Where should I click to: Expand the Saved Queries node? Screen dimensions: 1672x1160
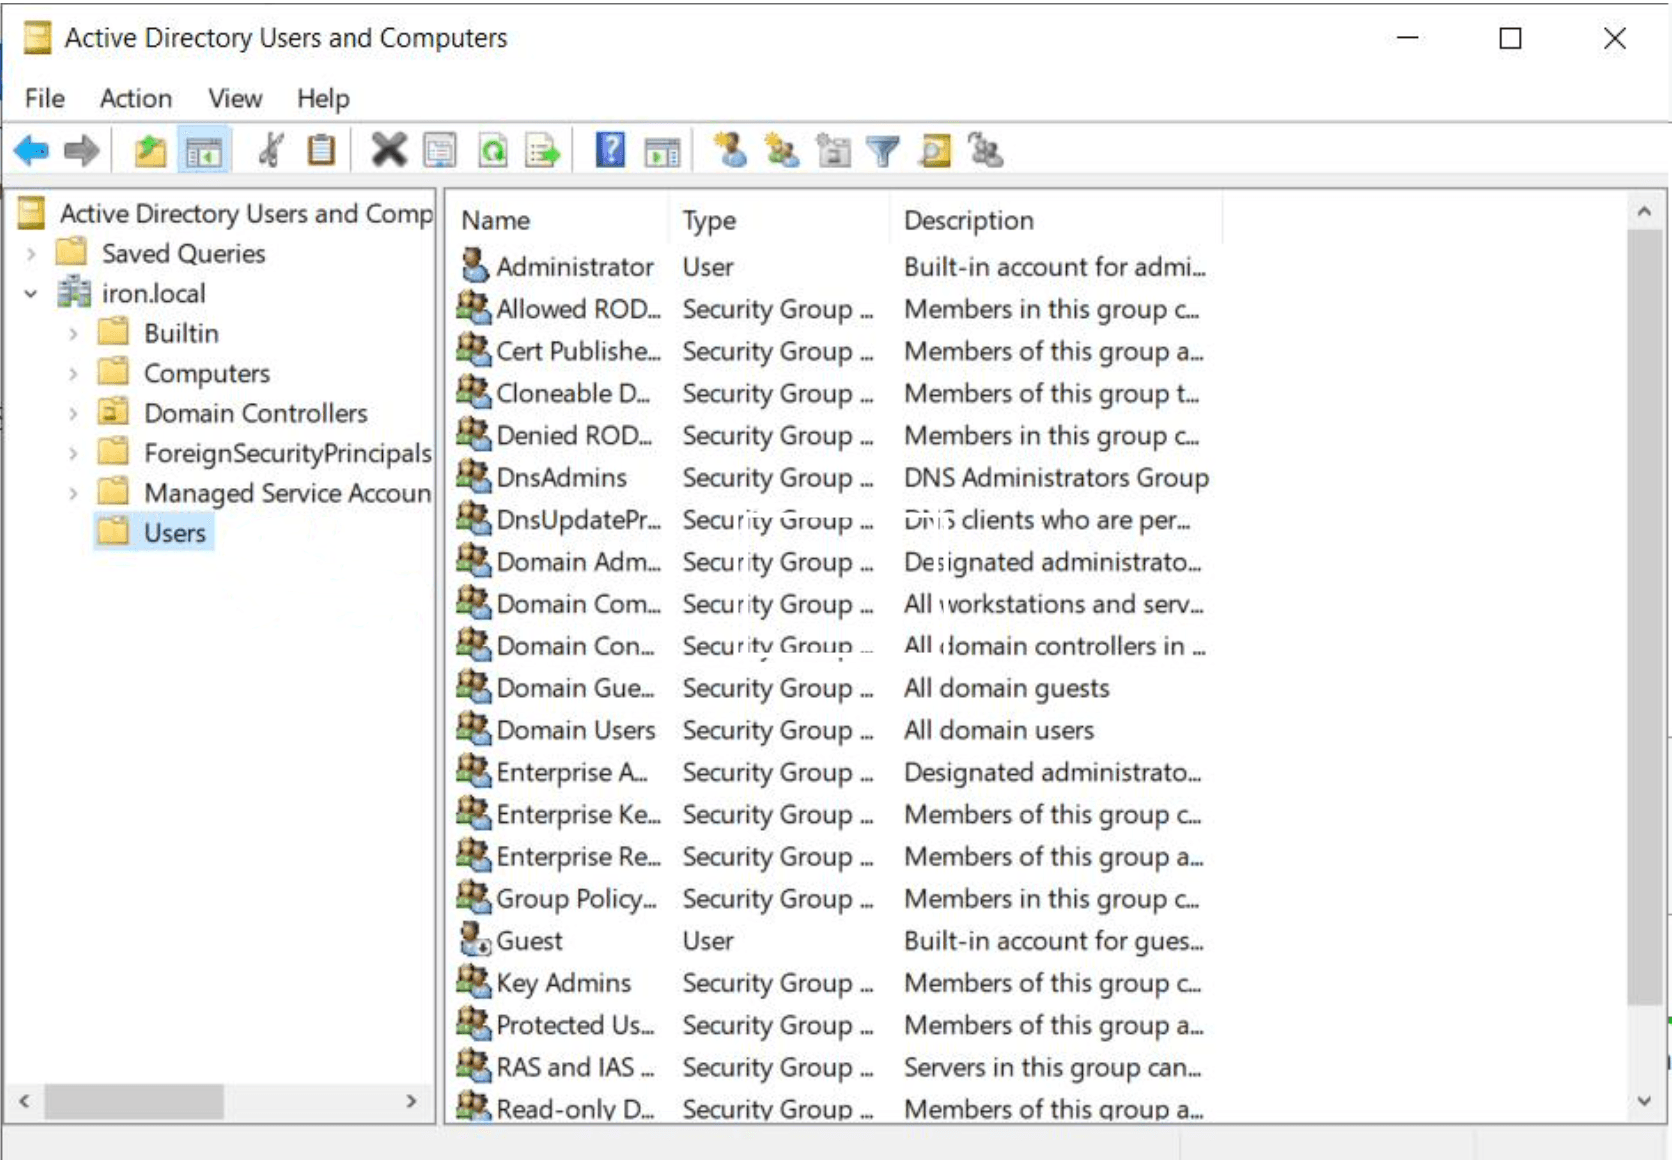31,254
